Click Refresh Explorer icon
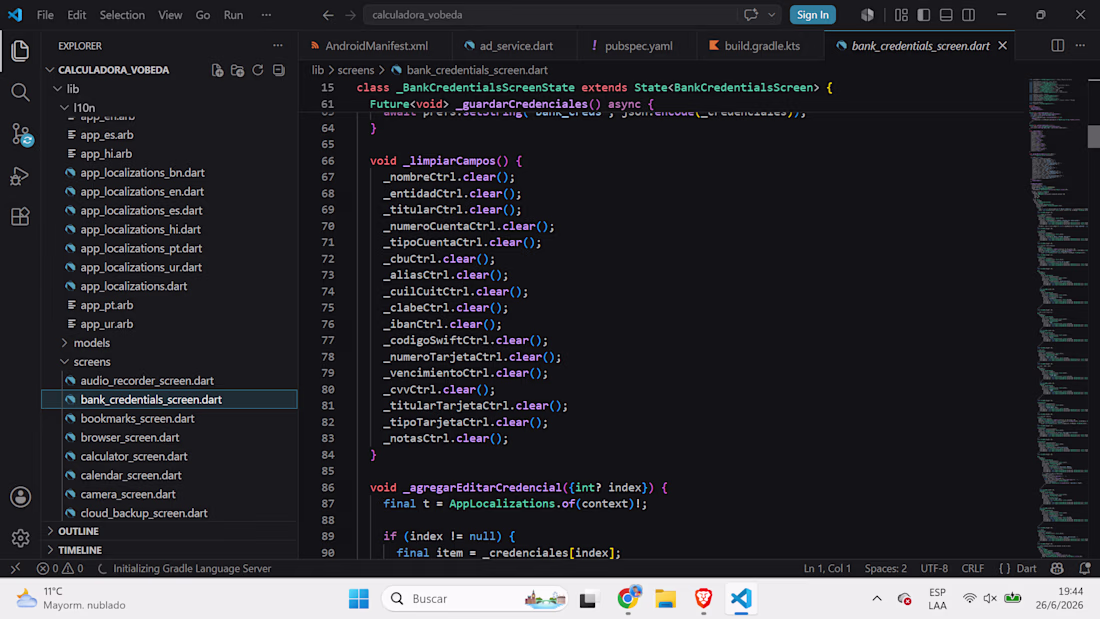1100x619 pixels. [x=258, y=70]
